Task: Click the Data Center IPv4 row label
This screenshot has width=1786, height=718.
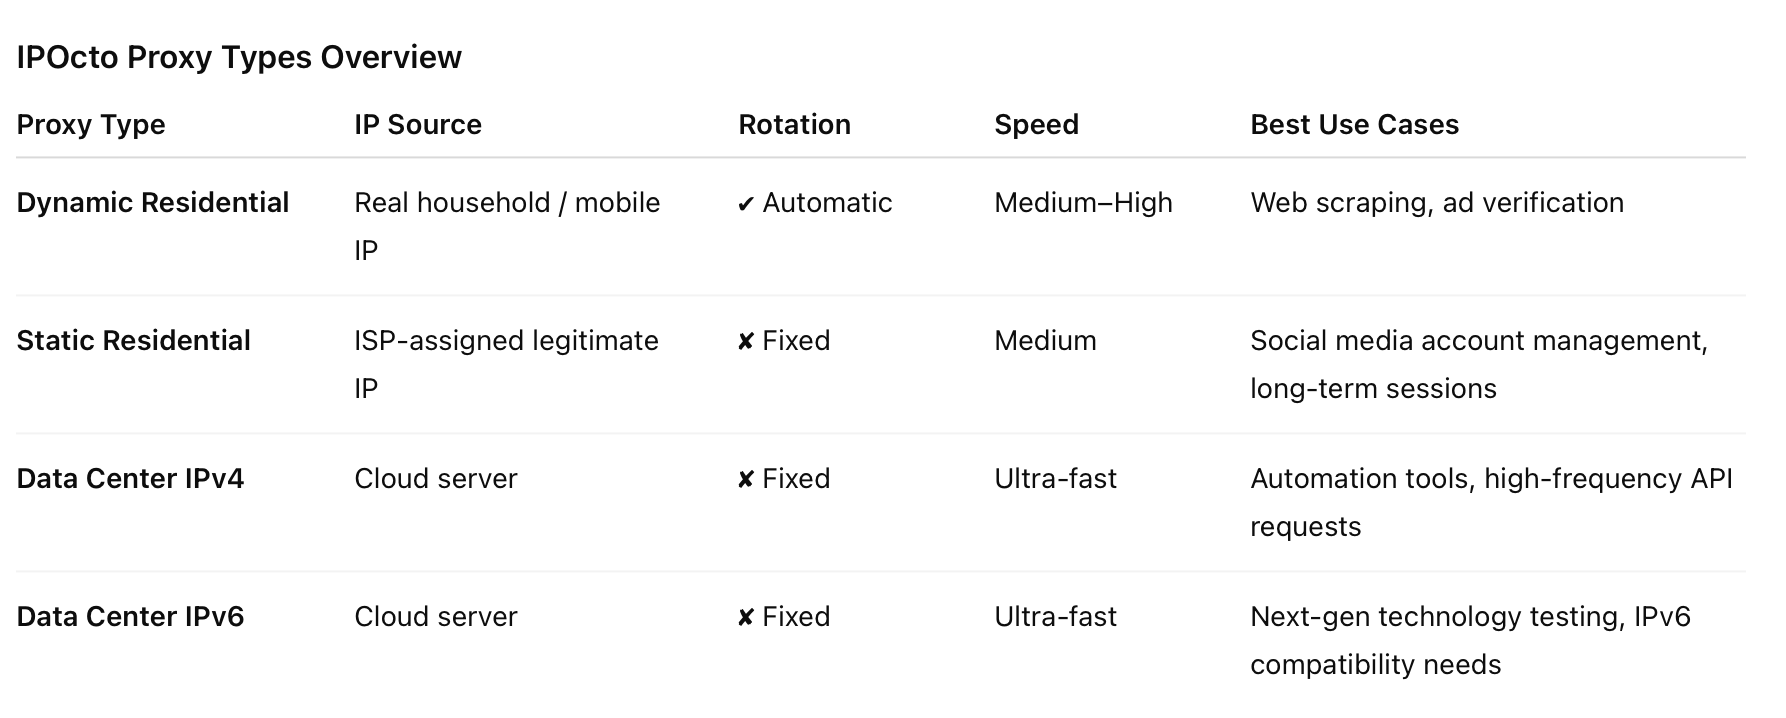Action: (130, 479)
